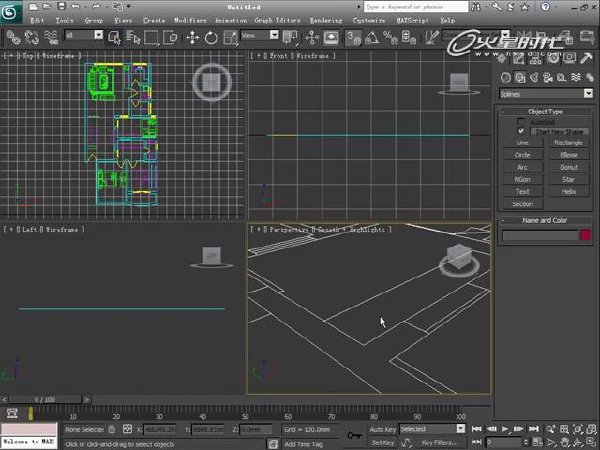The height and width of the screenshot is (450, 600).
Task: Click the Line spline button
Action: pos(522,143)
